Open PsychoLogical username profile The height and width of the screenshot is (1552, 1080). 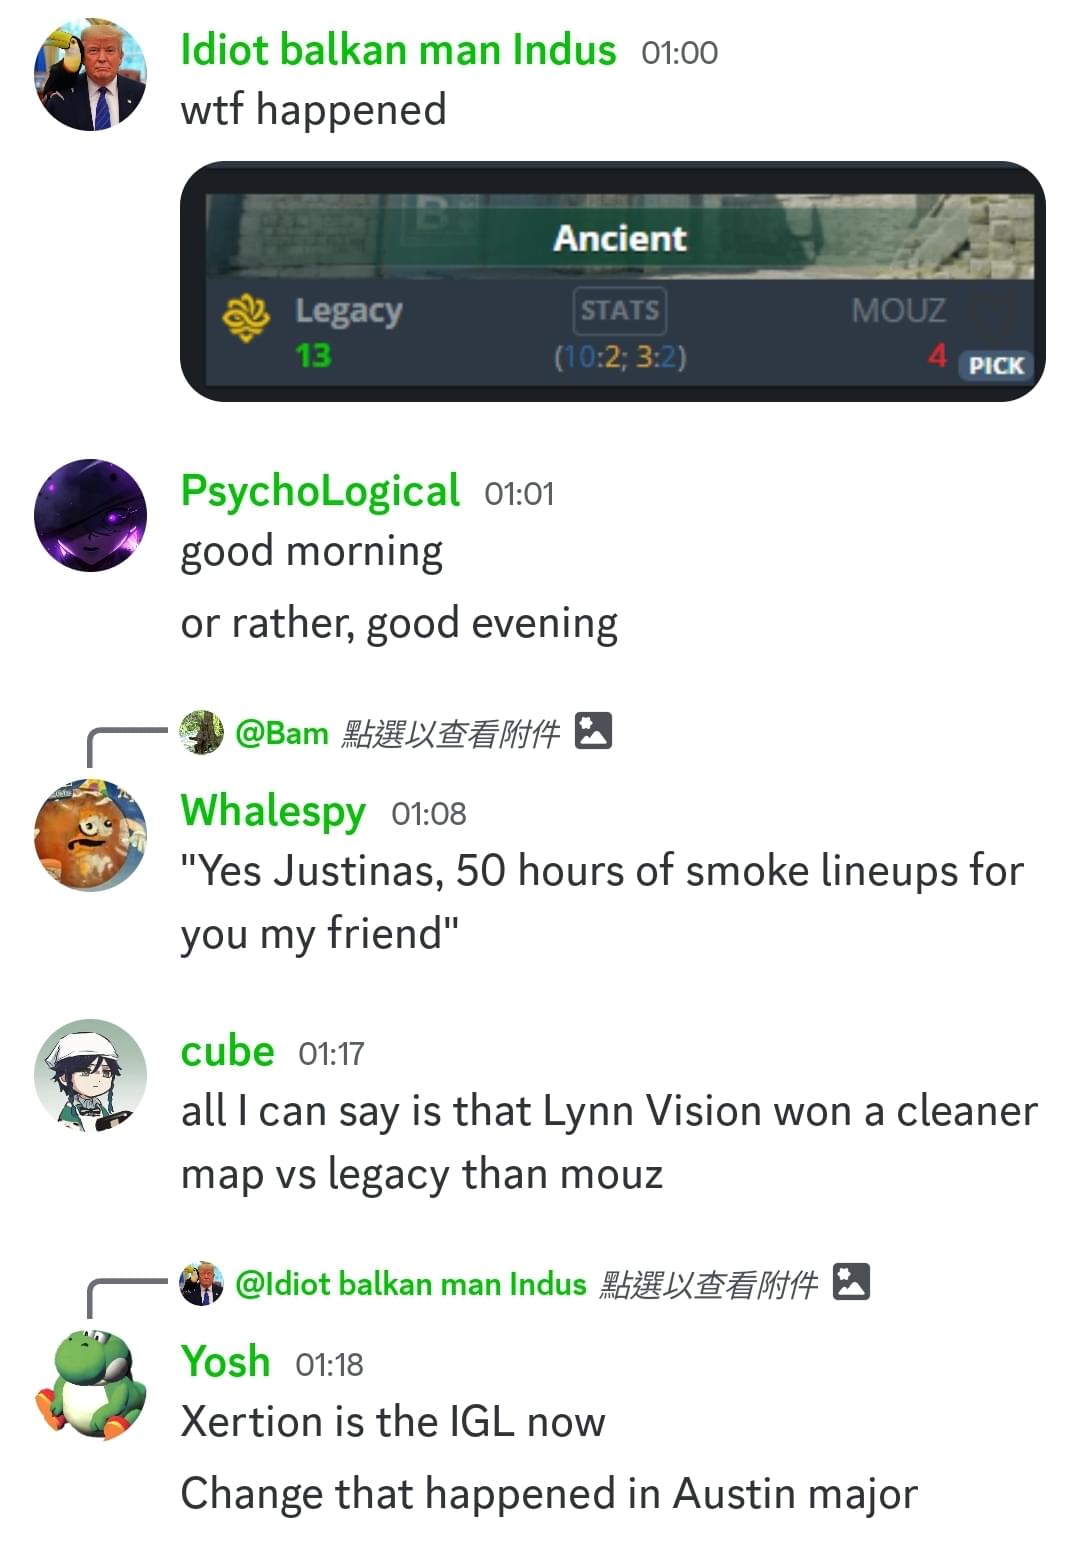click(x=320, y=491)
